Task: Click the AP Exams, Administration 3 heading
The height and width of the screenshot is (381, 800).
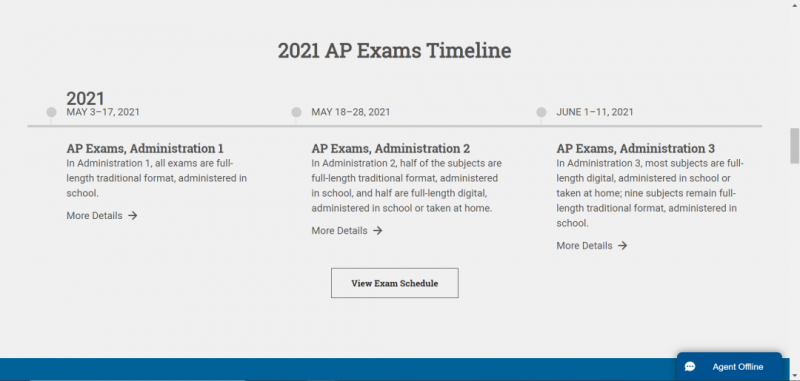Action: click(x=635, y=148)
